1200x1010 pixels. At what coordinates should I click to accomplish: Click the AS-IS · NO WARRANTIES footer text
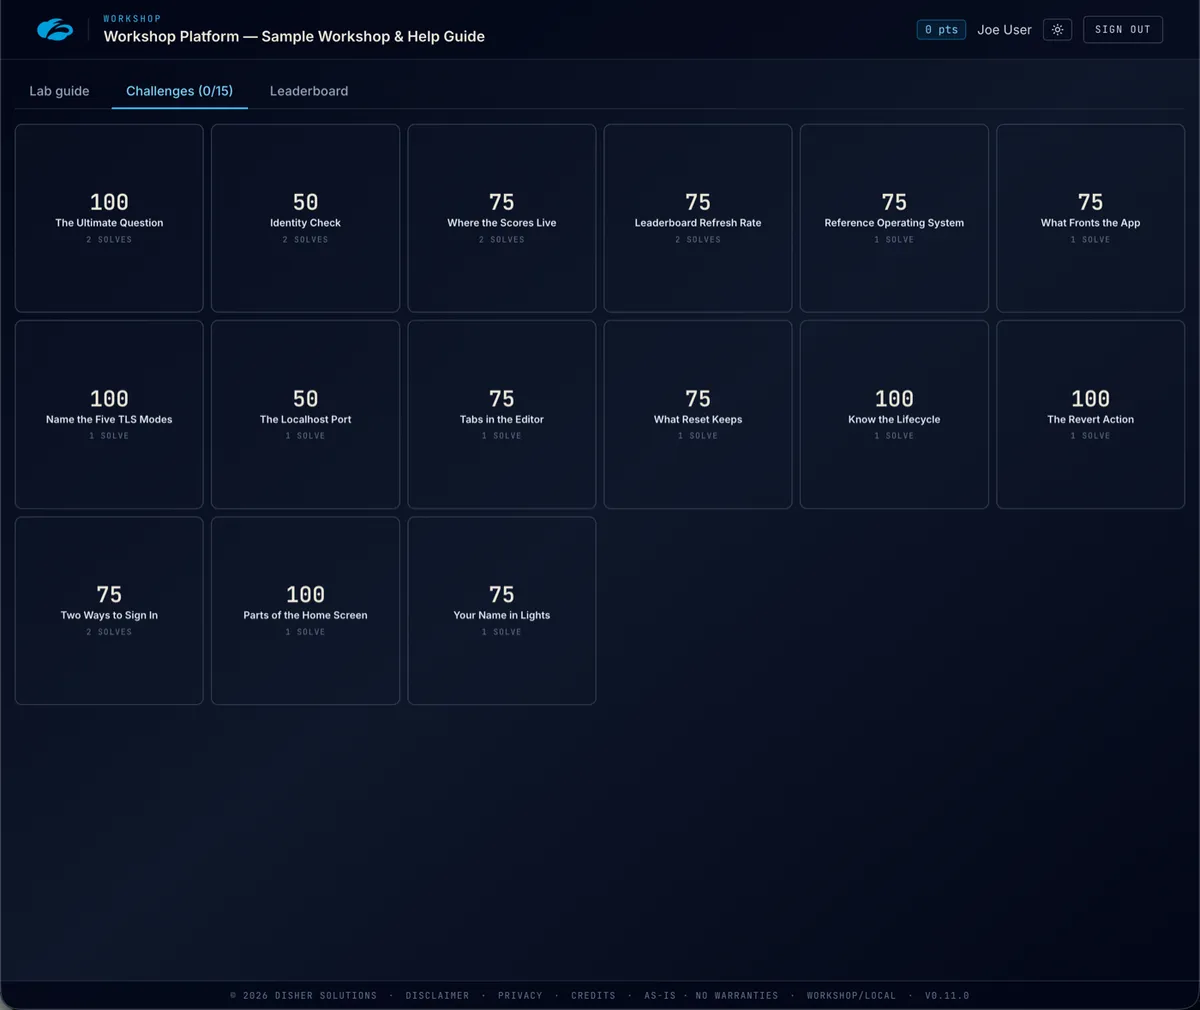711,996
